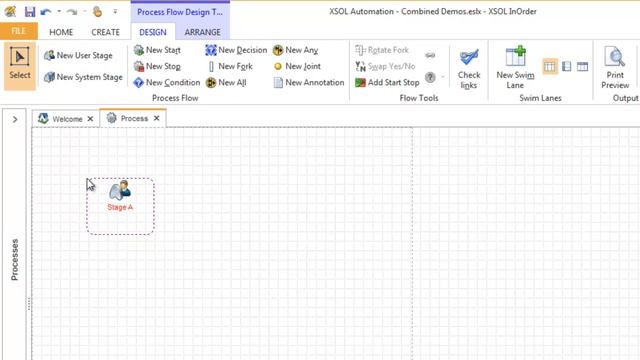Insert a New Any node
Image resolution: width=640 pixels, height=360 pixels.
[x=296, y=50]
